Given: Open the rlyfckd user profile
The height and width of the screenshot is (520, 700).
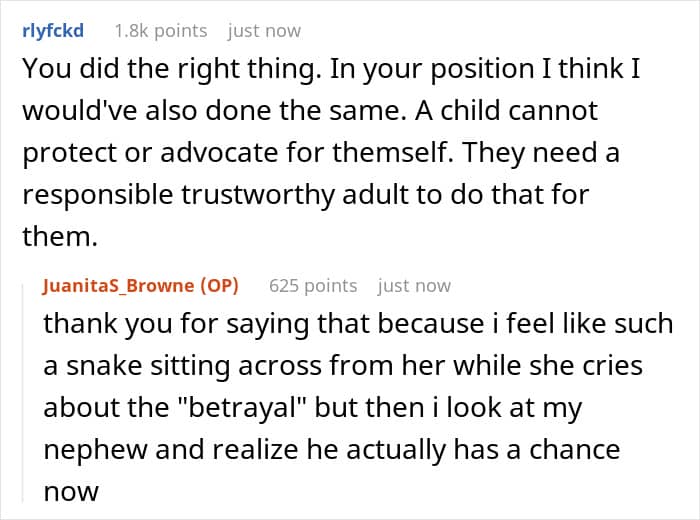Looking at the screenshot, I should 53,30.
